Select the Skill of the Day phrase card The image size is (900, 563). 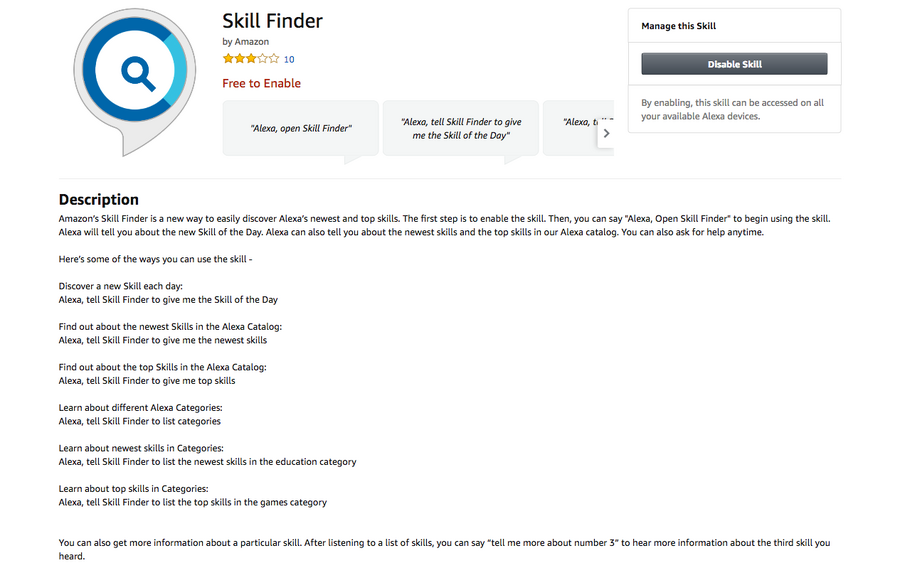tap(461, 128)
